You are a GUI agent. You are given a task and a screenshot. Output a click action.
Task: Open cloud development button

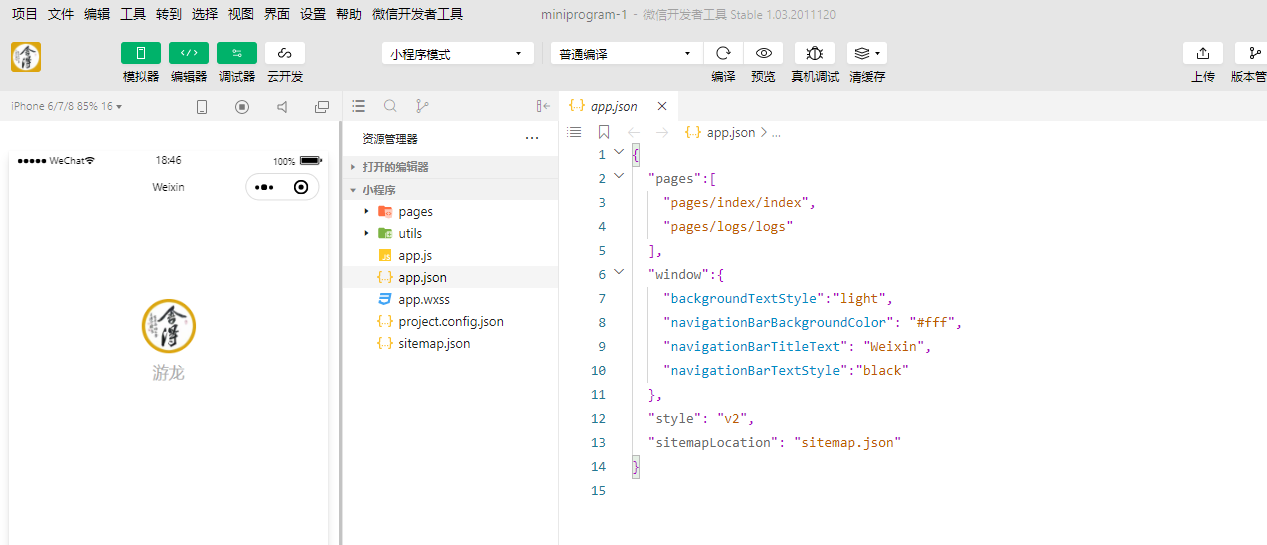(285, 53)
